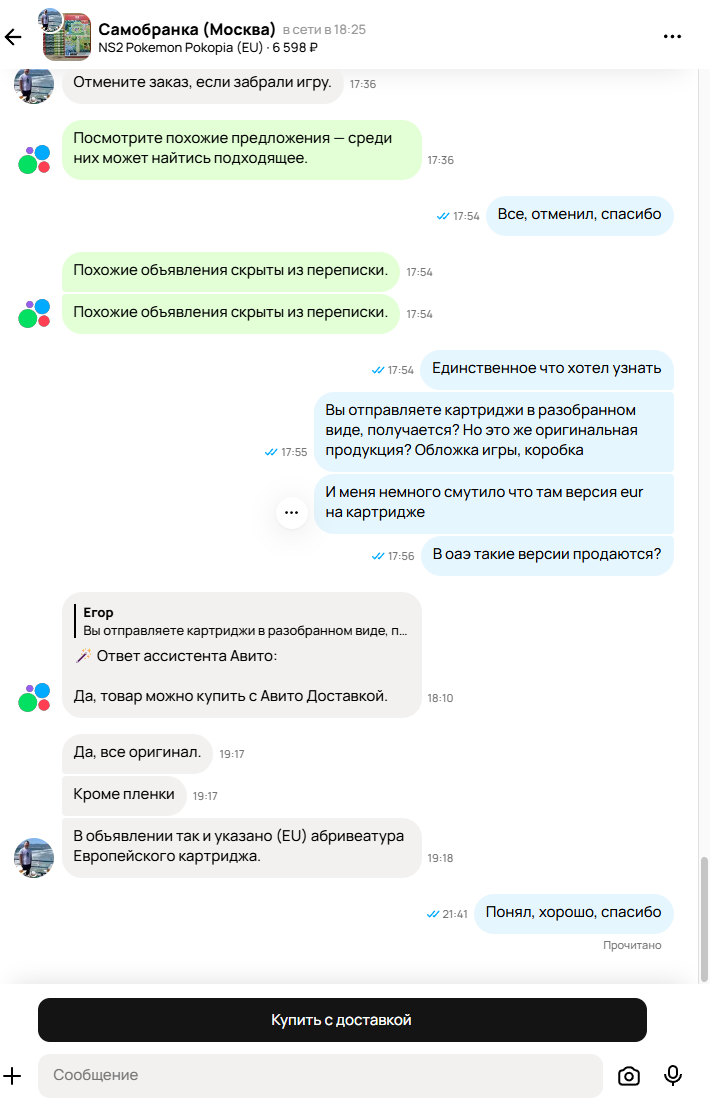The image size is (720, 1119).
Task: Click the Купить с доставкой button
Action: (x=343, y=1020)
